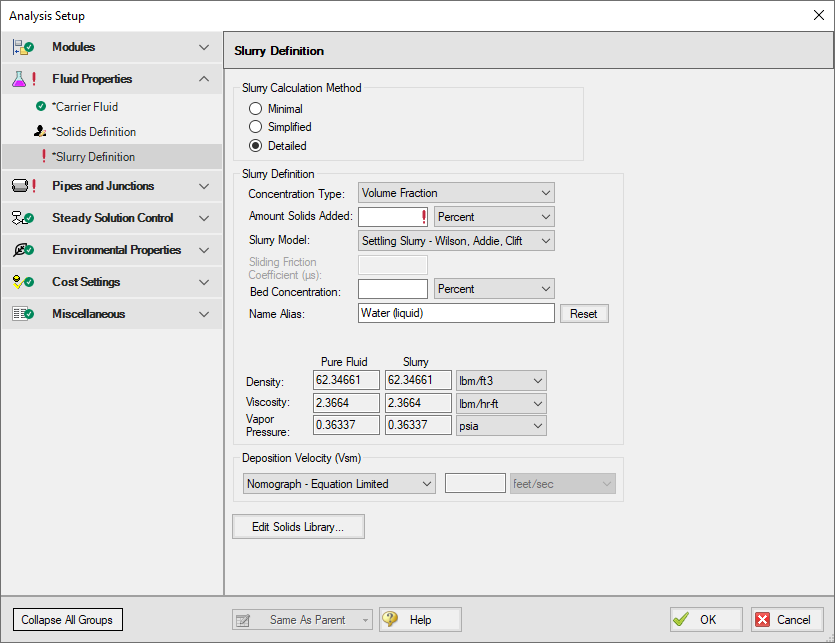Click the Environmental Properties icon
Image resolution: width=835 pixels, height=643 pixels.
pyautogui.click(x=22, y=250)
